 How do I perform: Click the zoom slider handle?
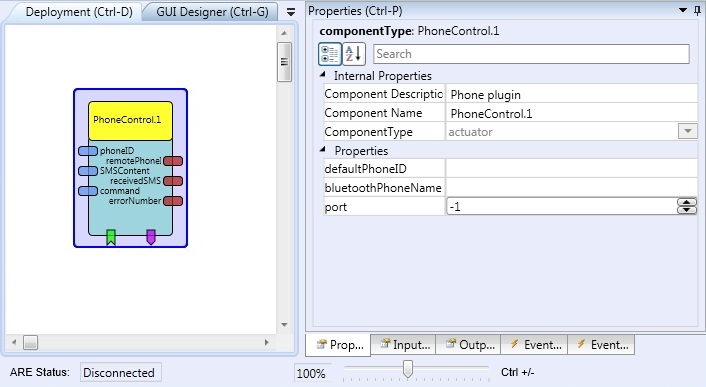pyautogui.click(x=407, y=368)
